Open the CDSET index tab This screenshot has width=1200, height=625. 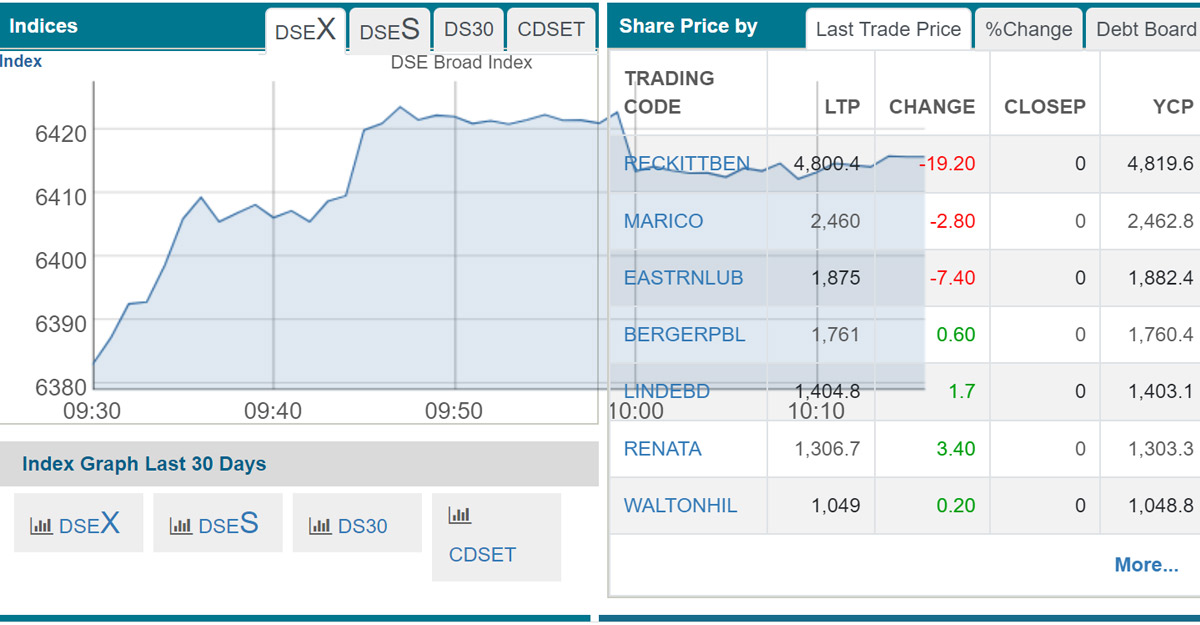[550, 29]
